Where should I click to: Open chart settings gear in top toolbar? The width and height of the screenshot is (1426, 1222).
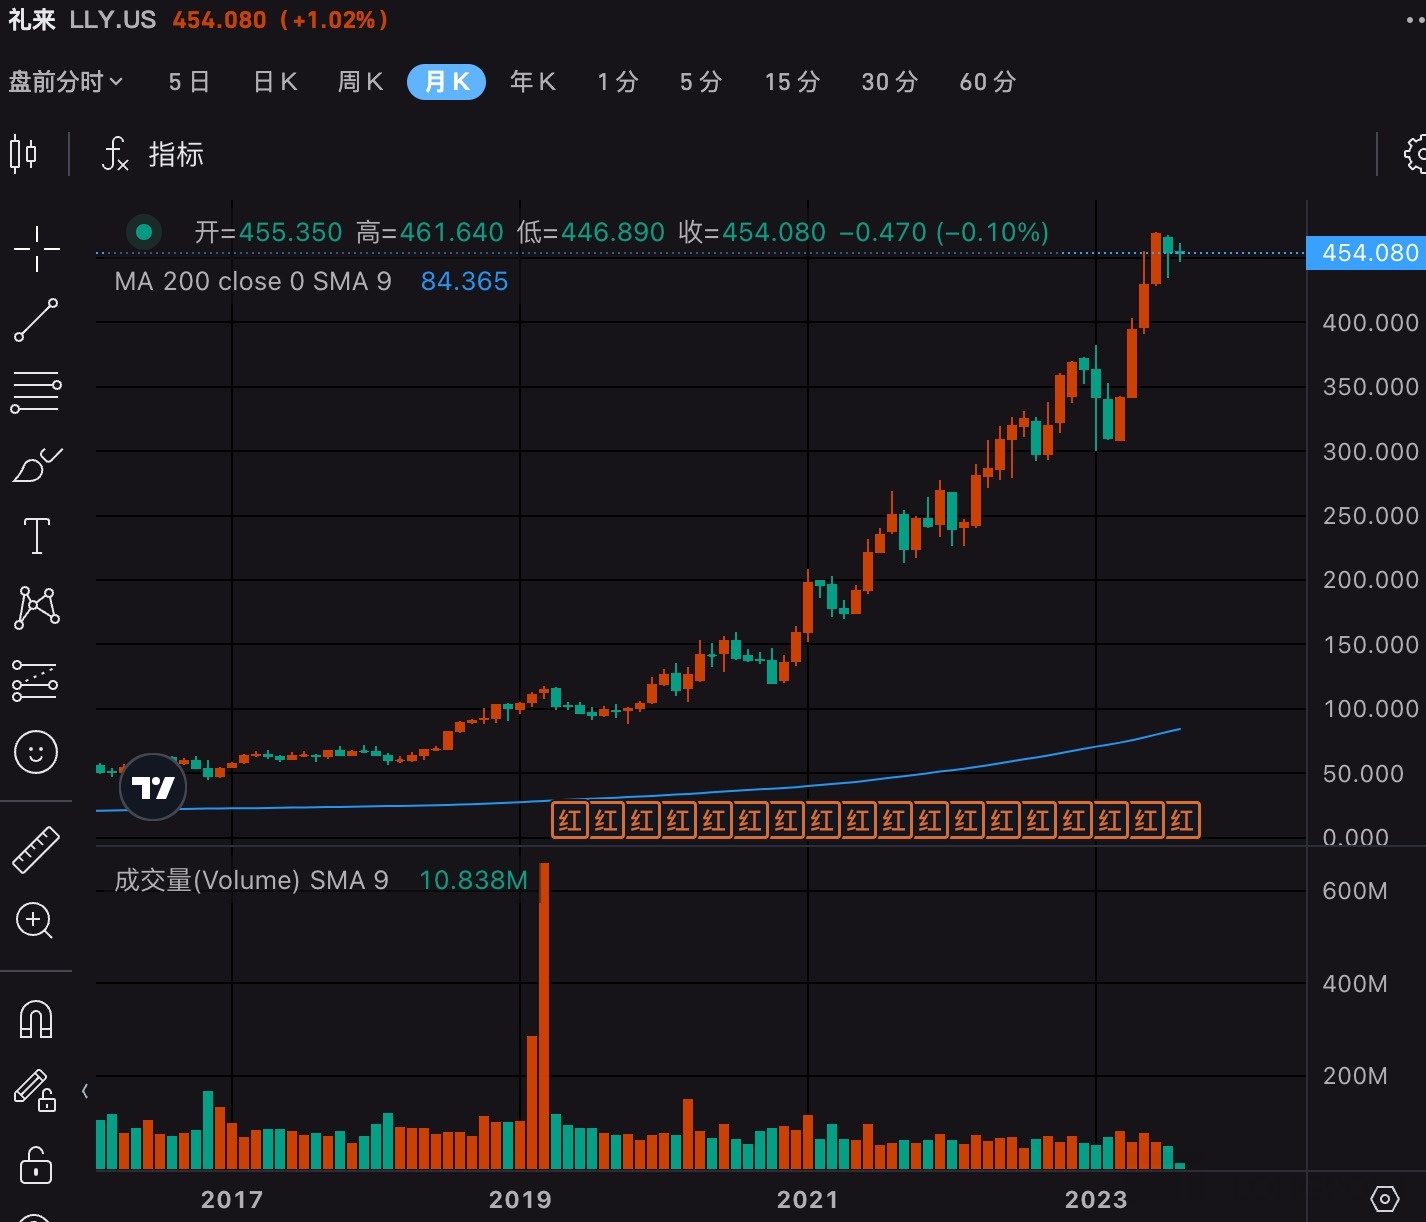1415,154
